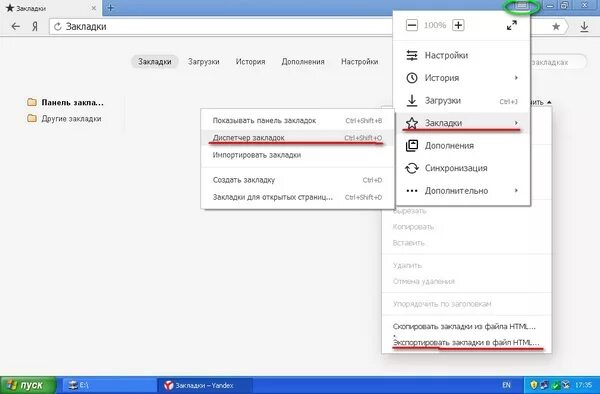Click the sliders icon next to Настройки
Image resolution: width=600 pixels, height=394 pixels.
412,55
